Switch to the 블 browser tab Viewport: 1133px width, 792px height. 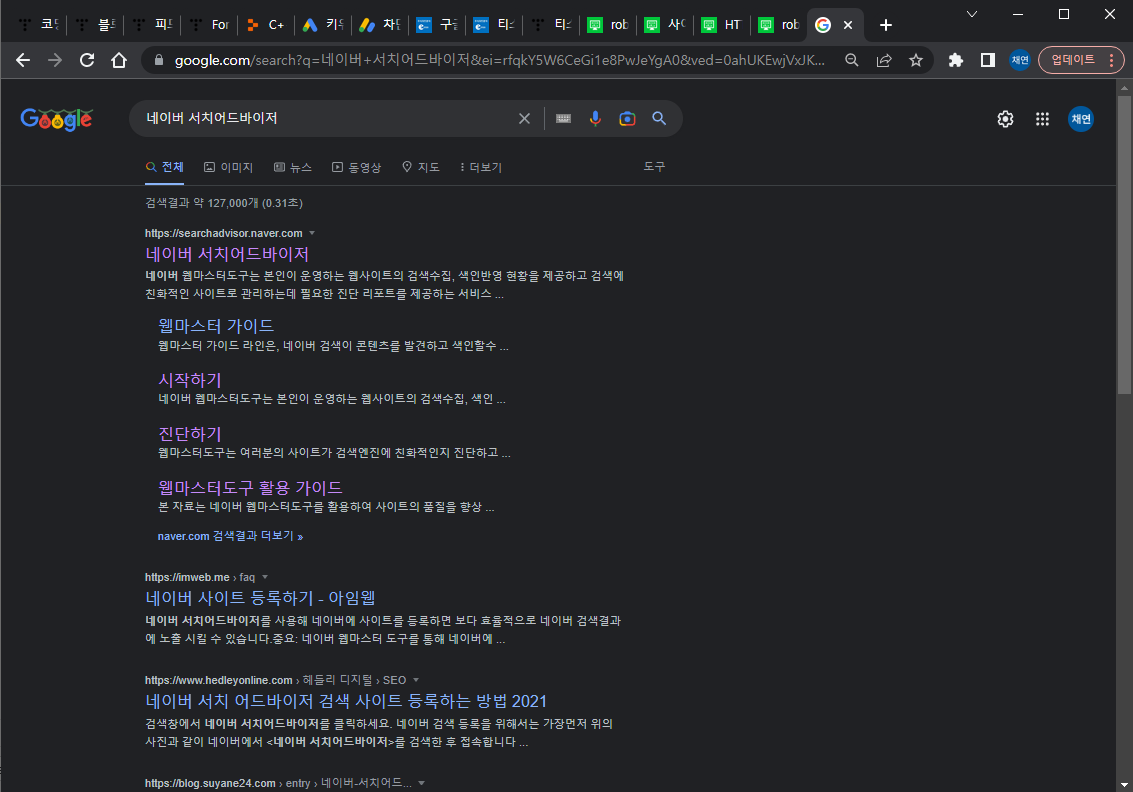95,25
